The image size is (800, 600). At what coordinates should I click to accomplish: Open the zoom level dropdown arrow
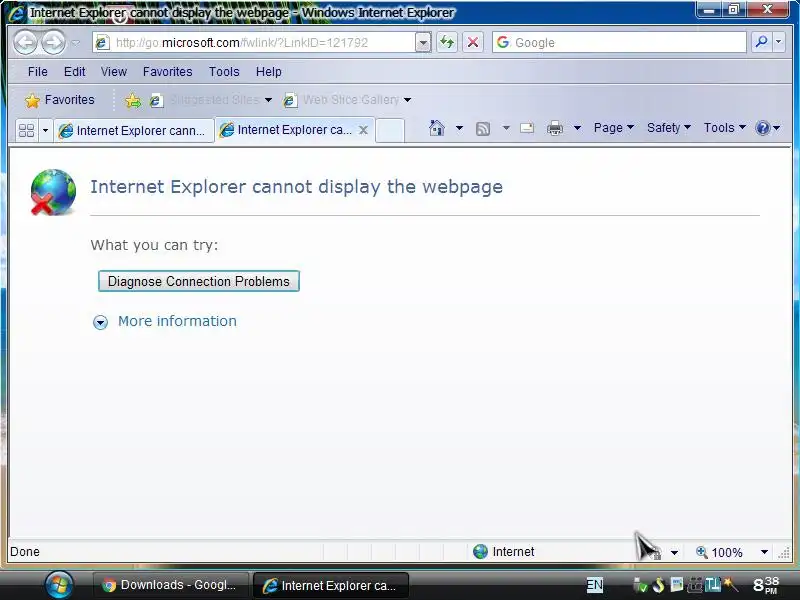(764, 552)
